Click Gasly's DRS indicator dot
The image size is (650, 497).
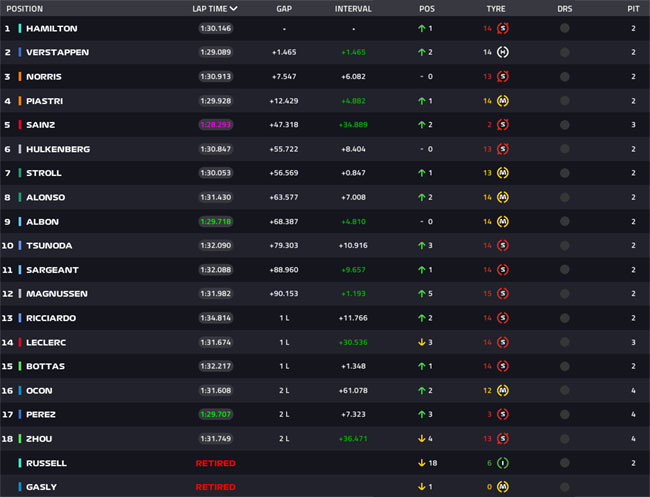(565, 487)
